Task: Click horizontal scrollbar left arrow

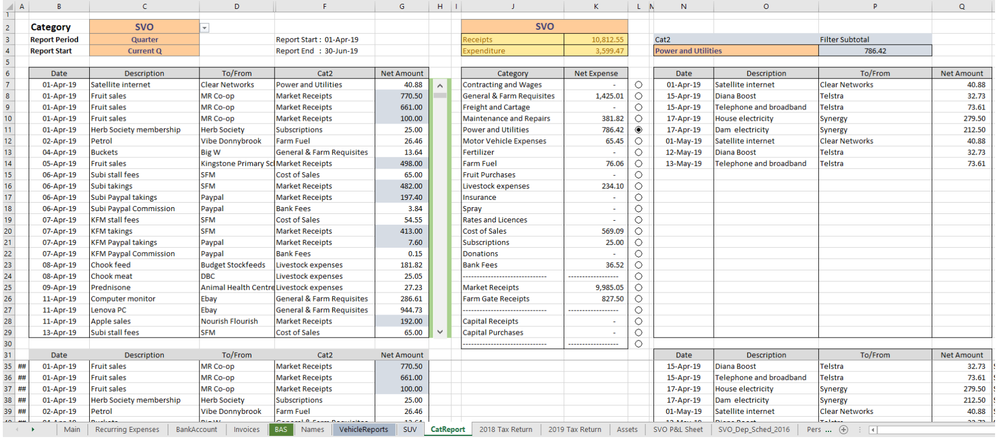Action: (x=872, y=430)
